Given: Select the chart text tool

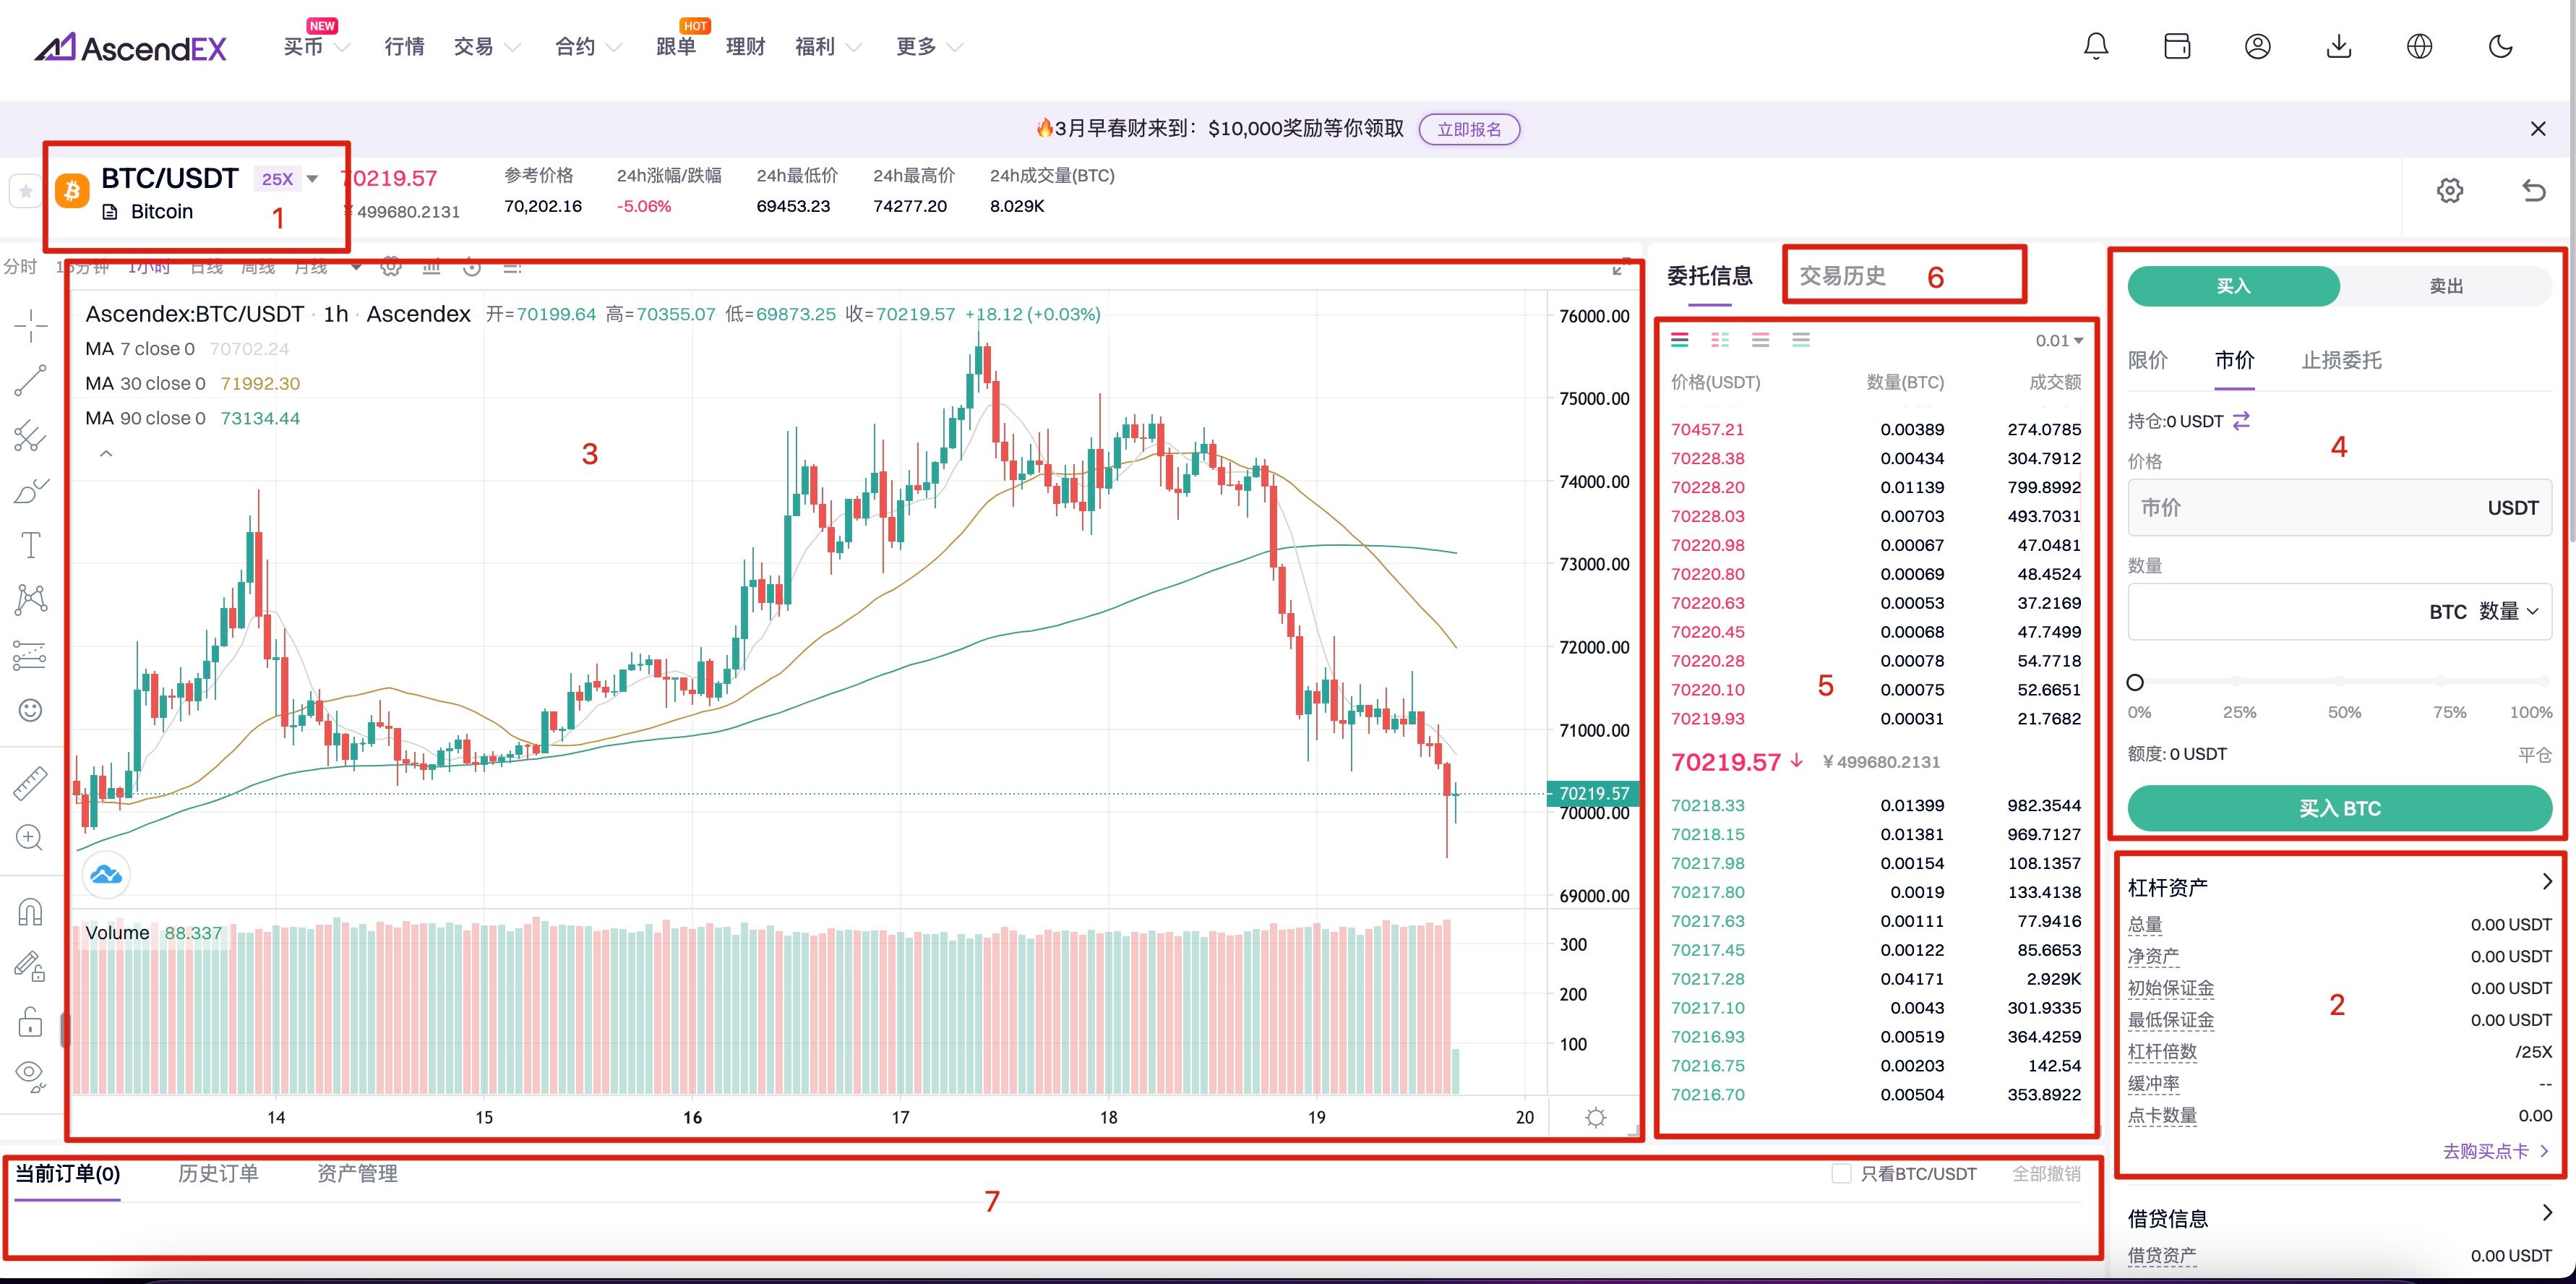Looking at the screenshot, I should (x=31, y=545).
